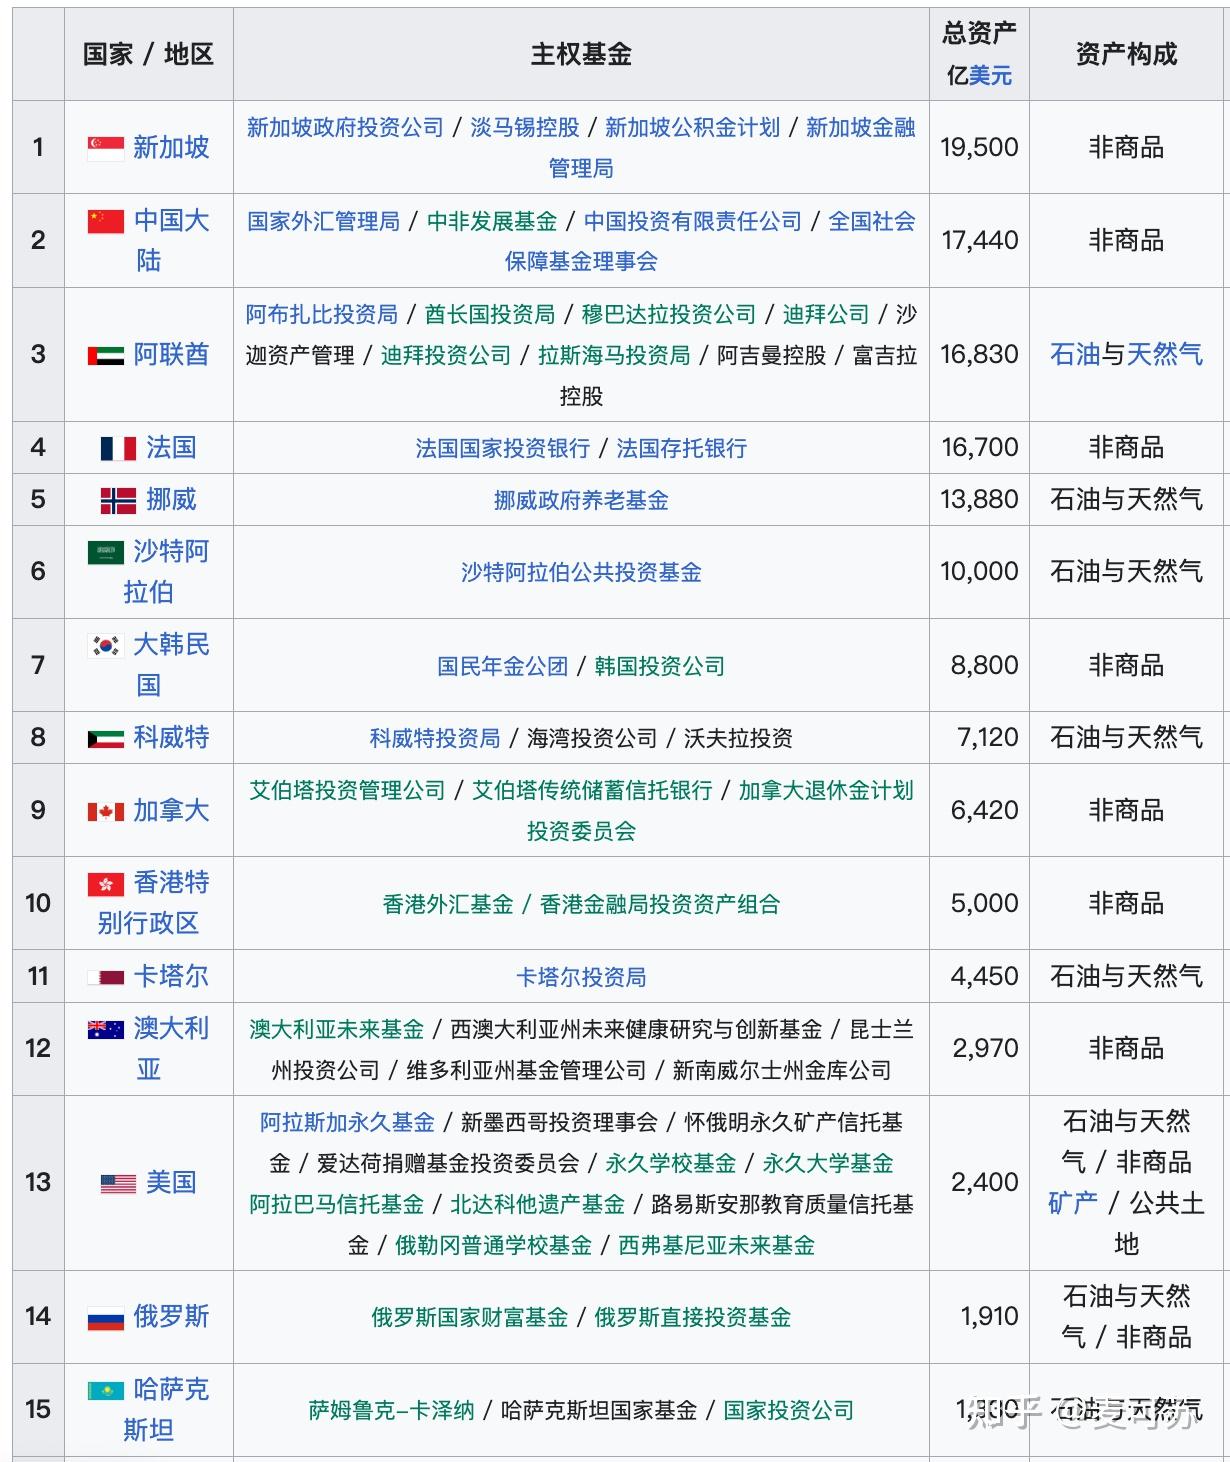Open 阿布扎比投资局 link
Image resolution: width=1230 pixels, height=1462 pixels.
pos(322,315)
